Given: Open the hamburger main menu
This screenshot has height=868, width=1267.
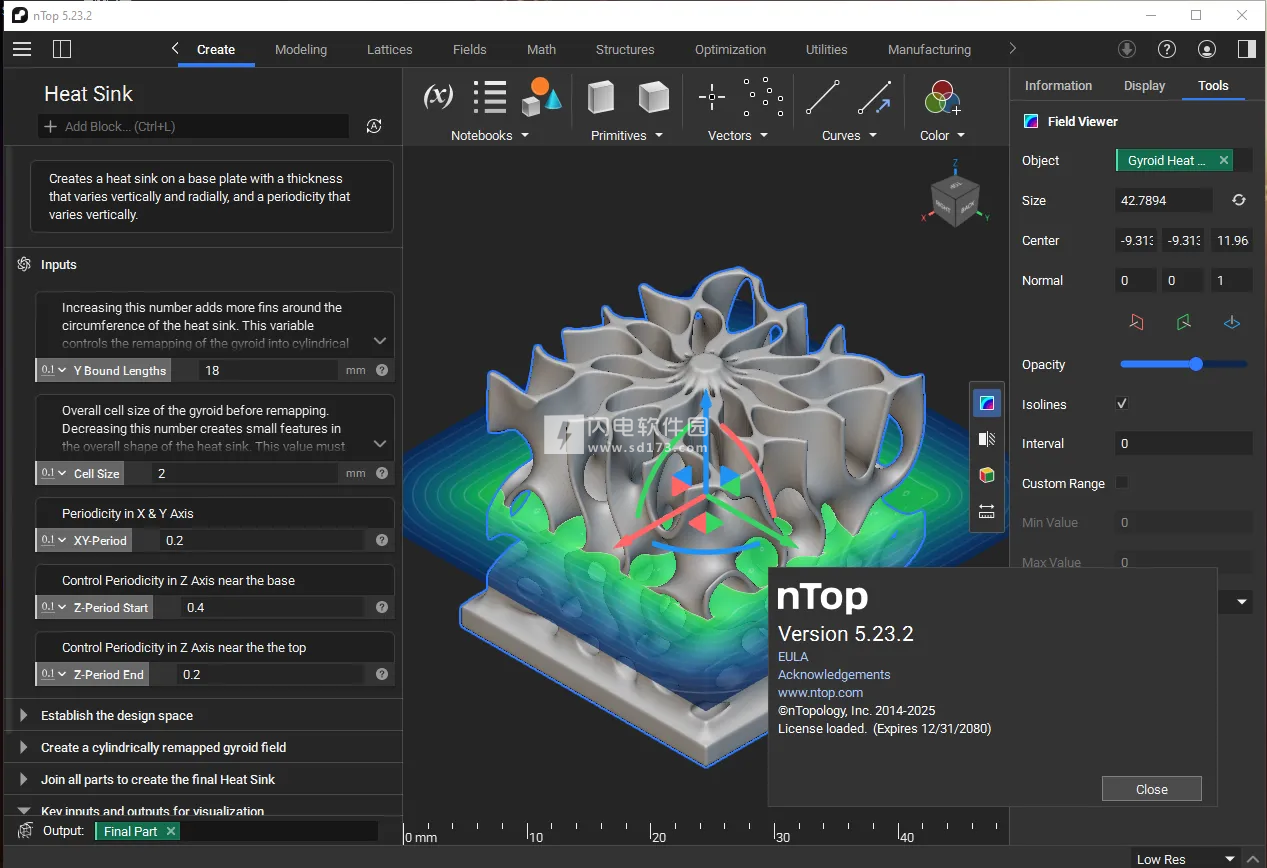Looking at the screenshot, I should pyautogui.click(x=22, y=49).
